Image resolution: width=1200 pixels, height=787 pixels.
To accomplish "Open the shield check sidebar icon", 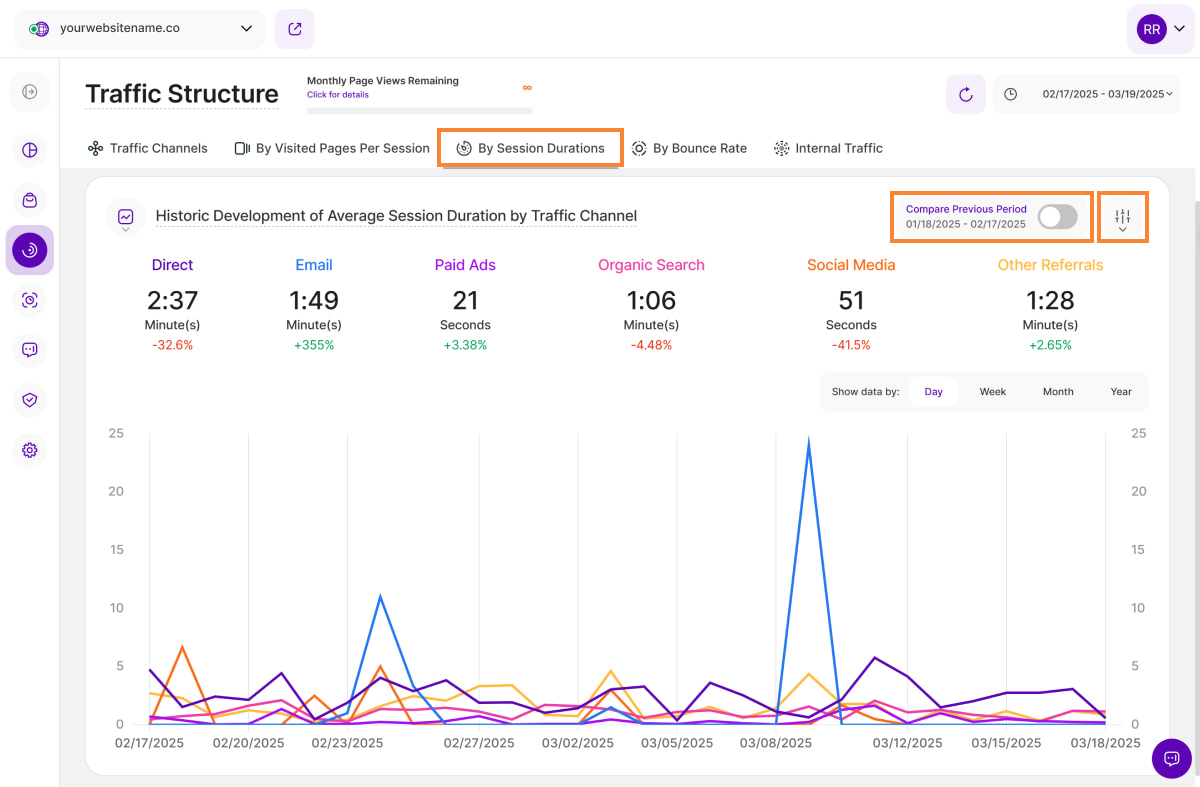I will [30, 400].
